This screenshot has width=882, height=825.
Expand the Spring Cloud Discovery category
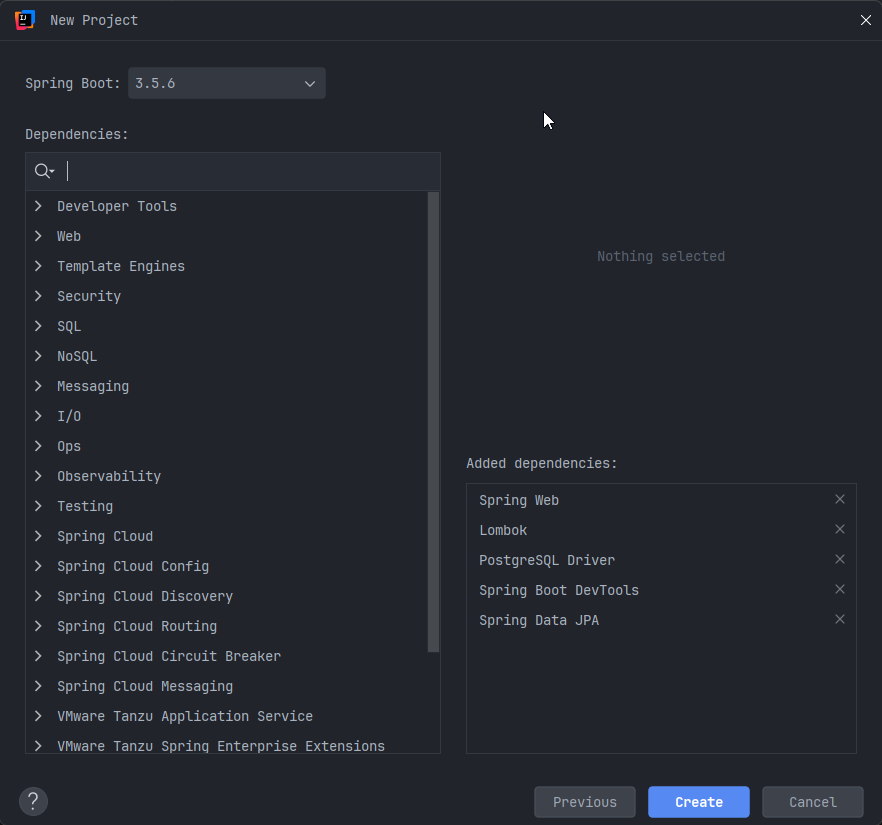(x=38, y=596)
